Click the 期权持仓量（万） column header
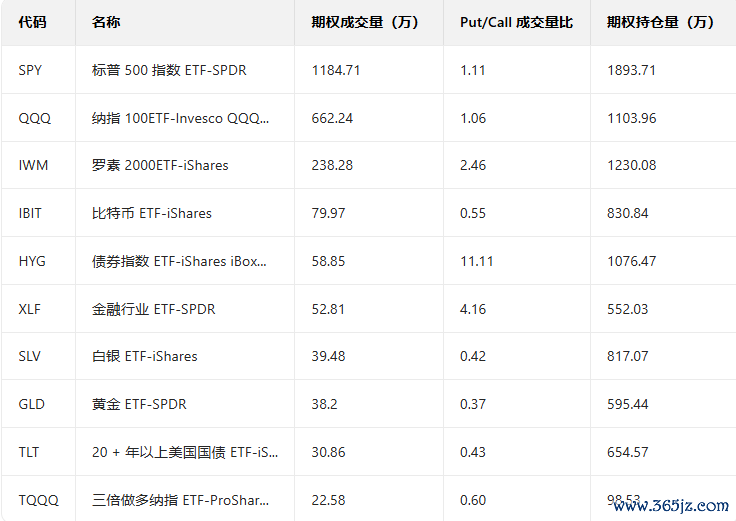Image resolution: width=736 pixels, height=521 pixels. point(660,22)
